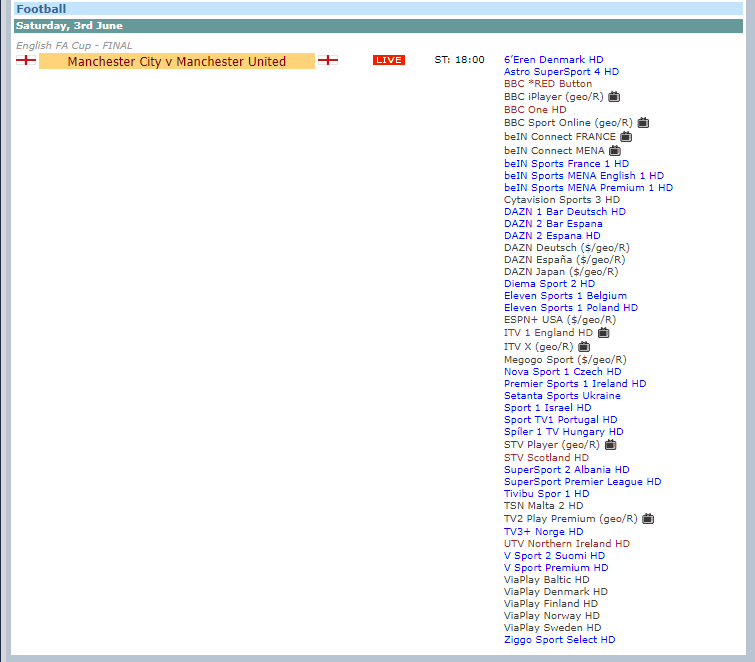This screenshot has width=755, height=662.
Task: Click TSN Malta 2 HD text
Action: coord(544,506)
